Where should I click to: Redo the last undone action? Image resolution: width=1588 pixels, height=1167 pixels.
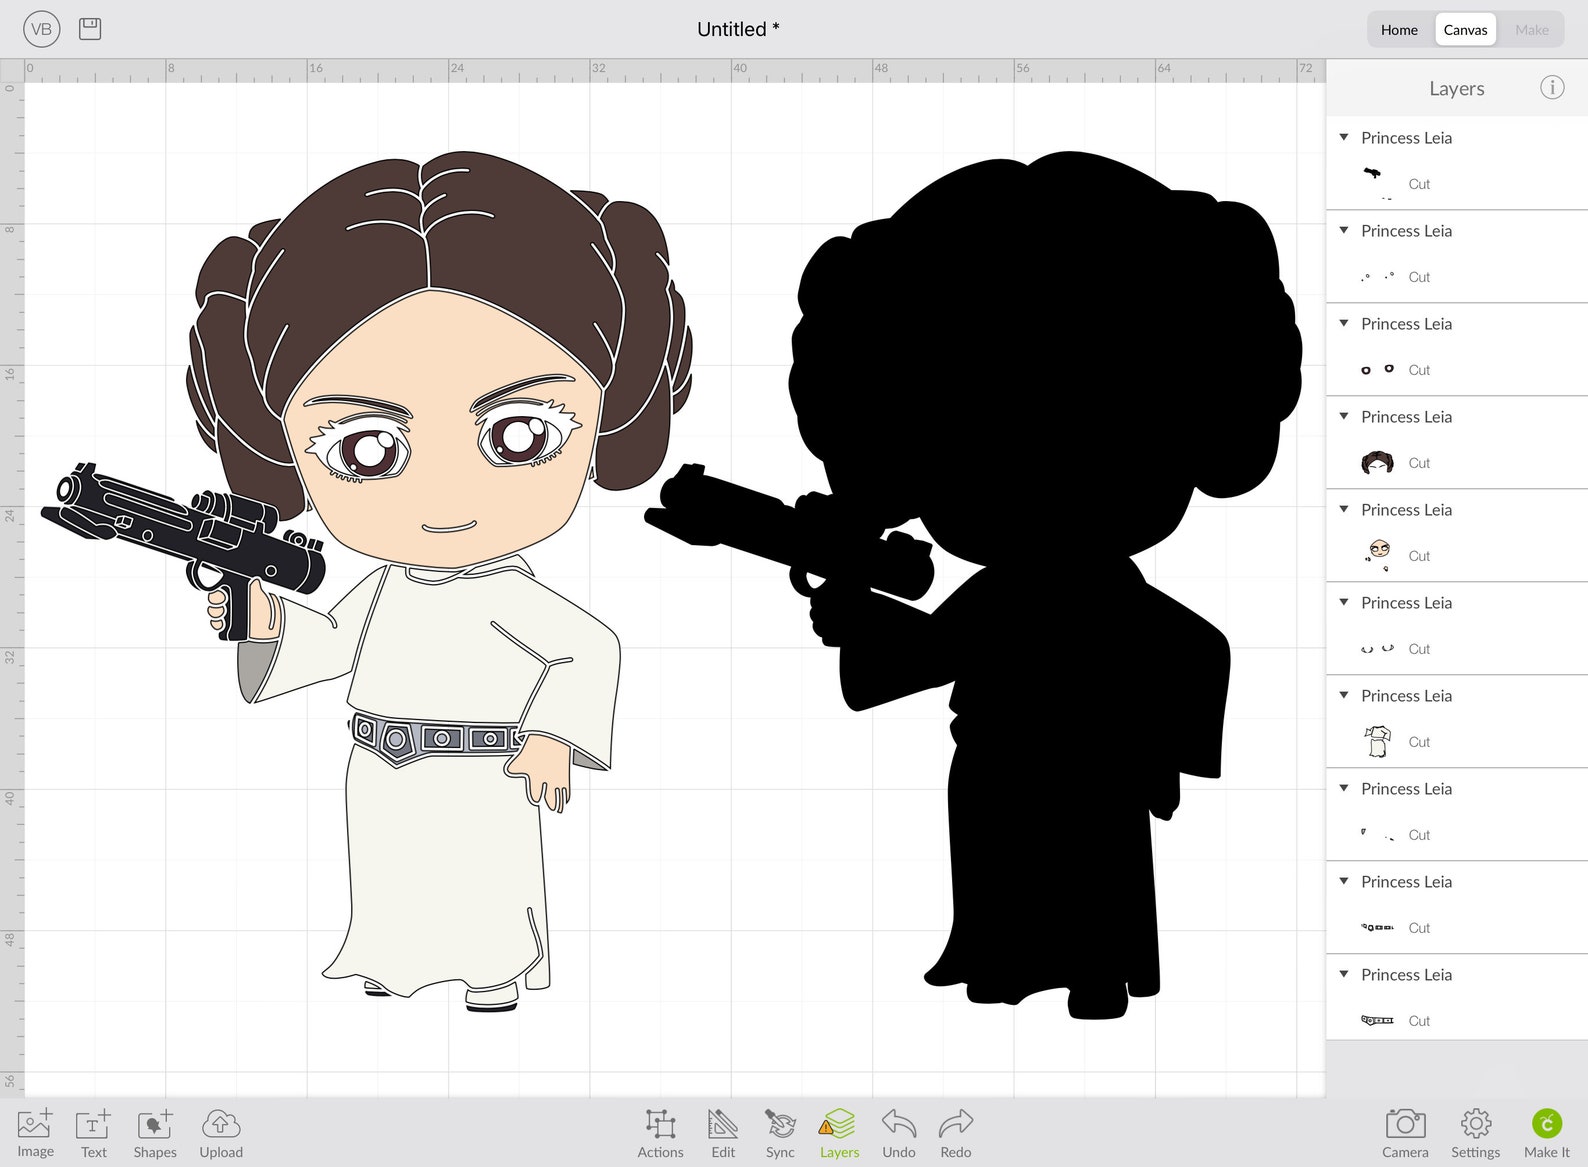tap(956, 1133)
